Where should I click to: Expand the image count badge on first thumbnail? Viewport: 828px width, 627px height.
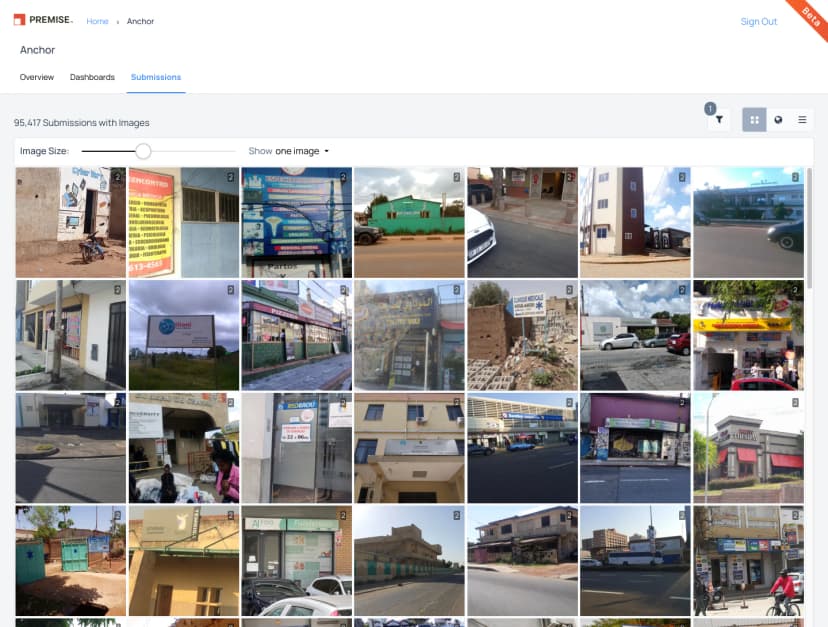[117, 178]
